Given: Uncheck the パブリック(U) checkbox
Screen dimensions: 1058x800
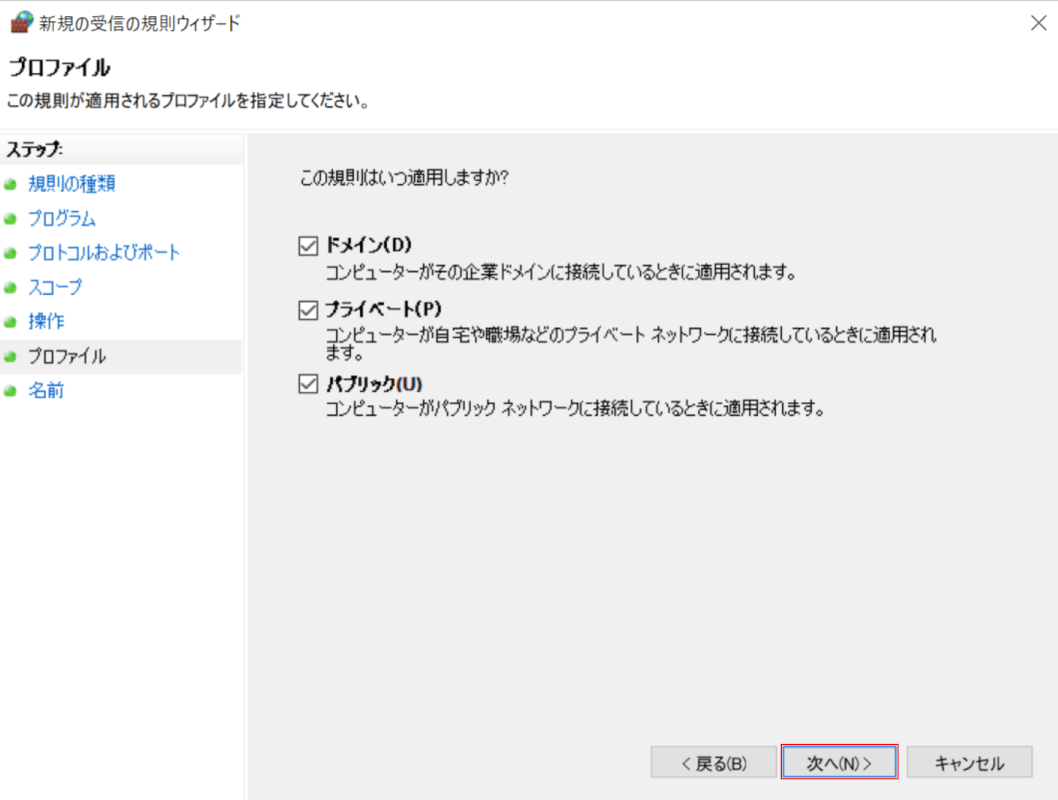Looking at the screenshot, I should [x=308, y=383].
